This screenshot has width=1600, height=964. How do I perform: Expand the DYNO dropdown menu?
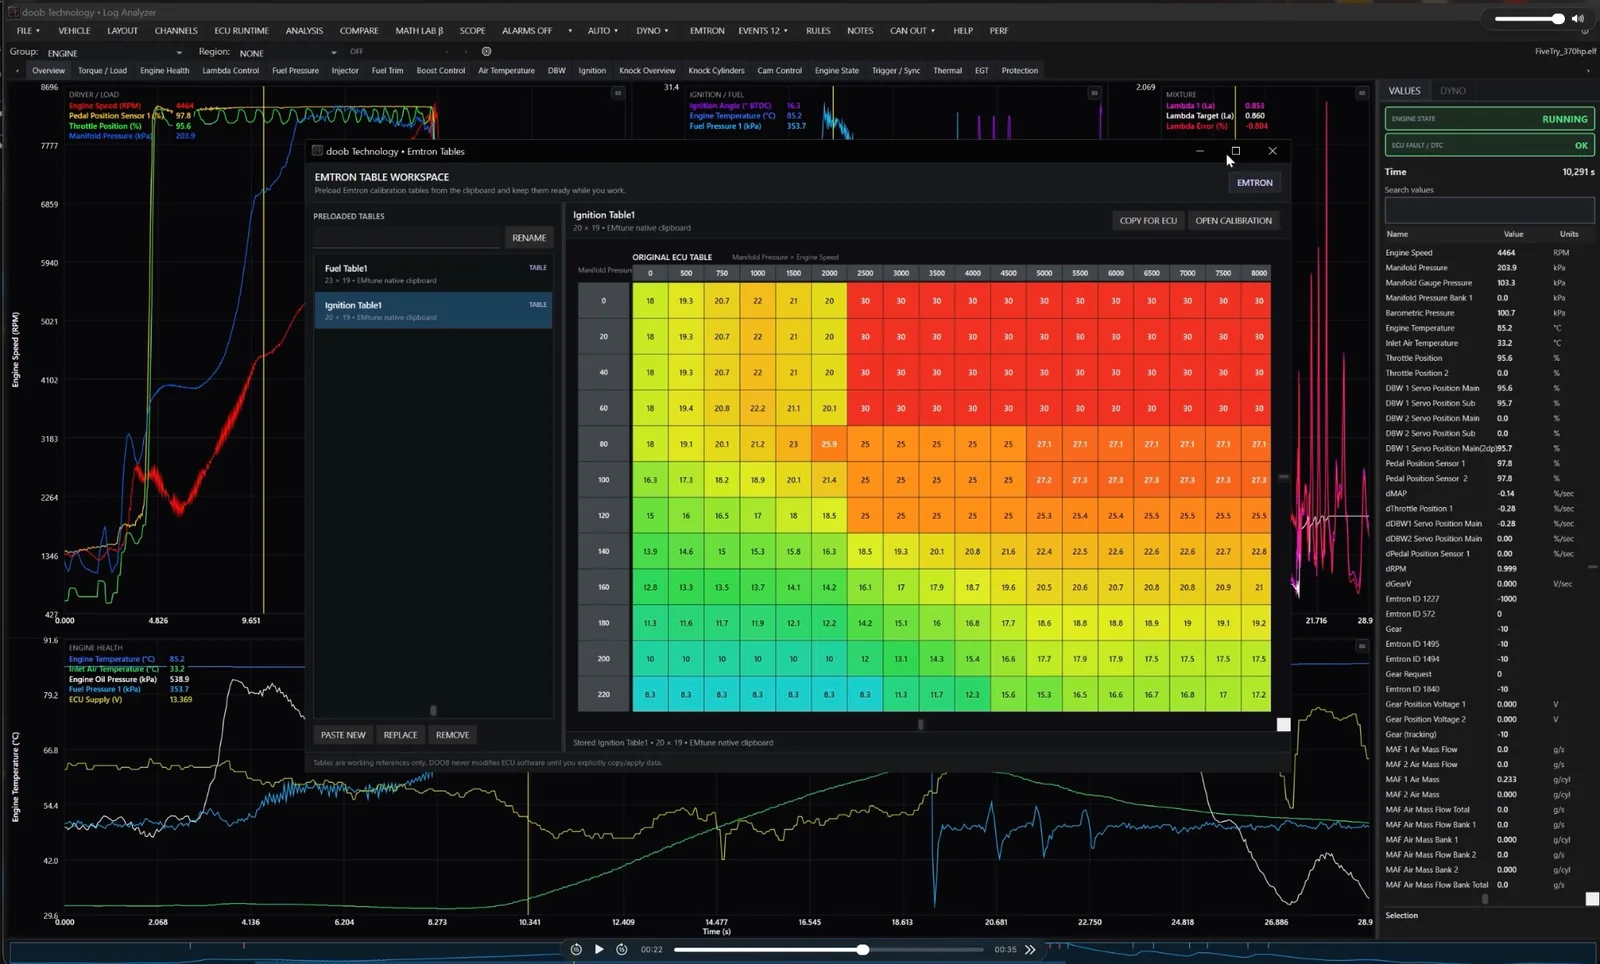[652, 31]
